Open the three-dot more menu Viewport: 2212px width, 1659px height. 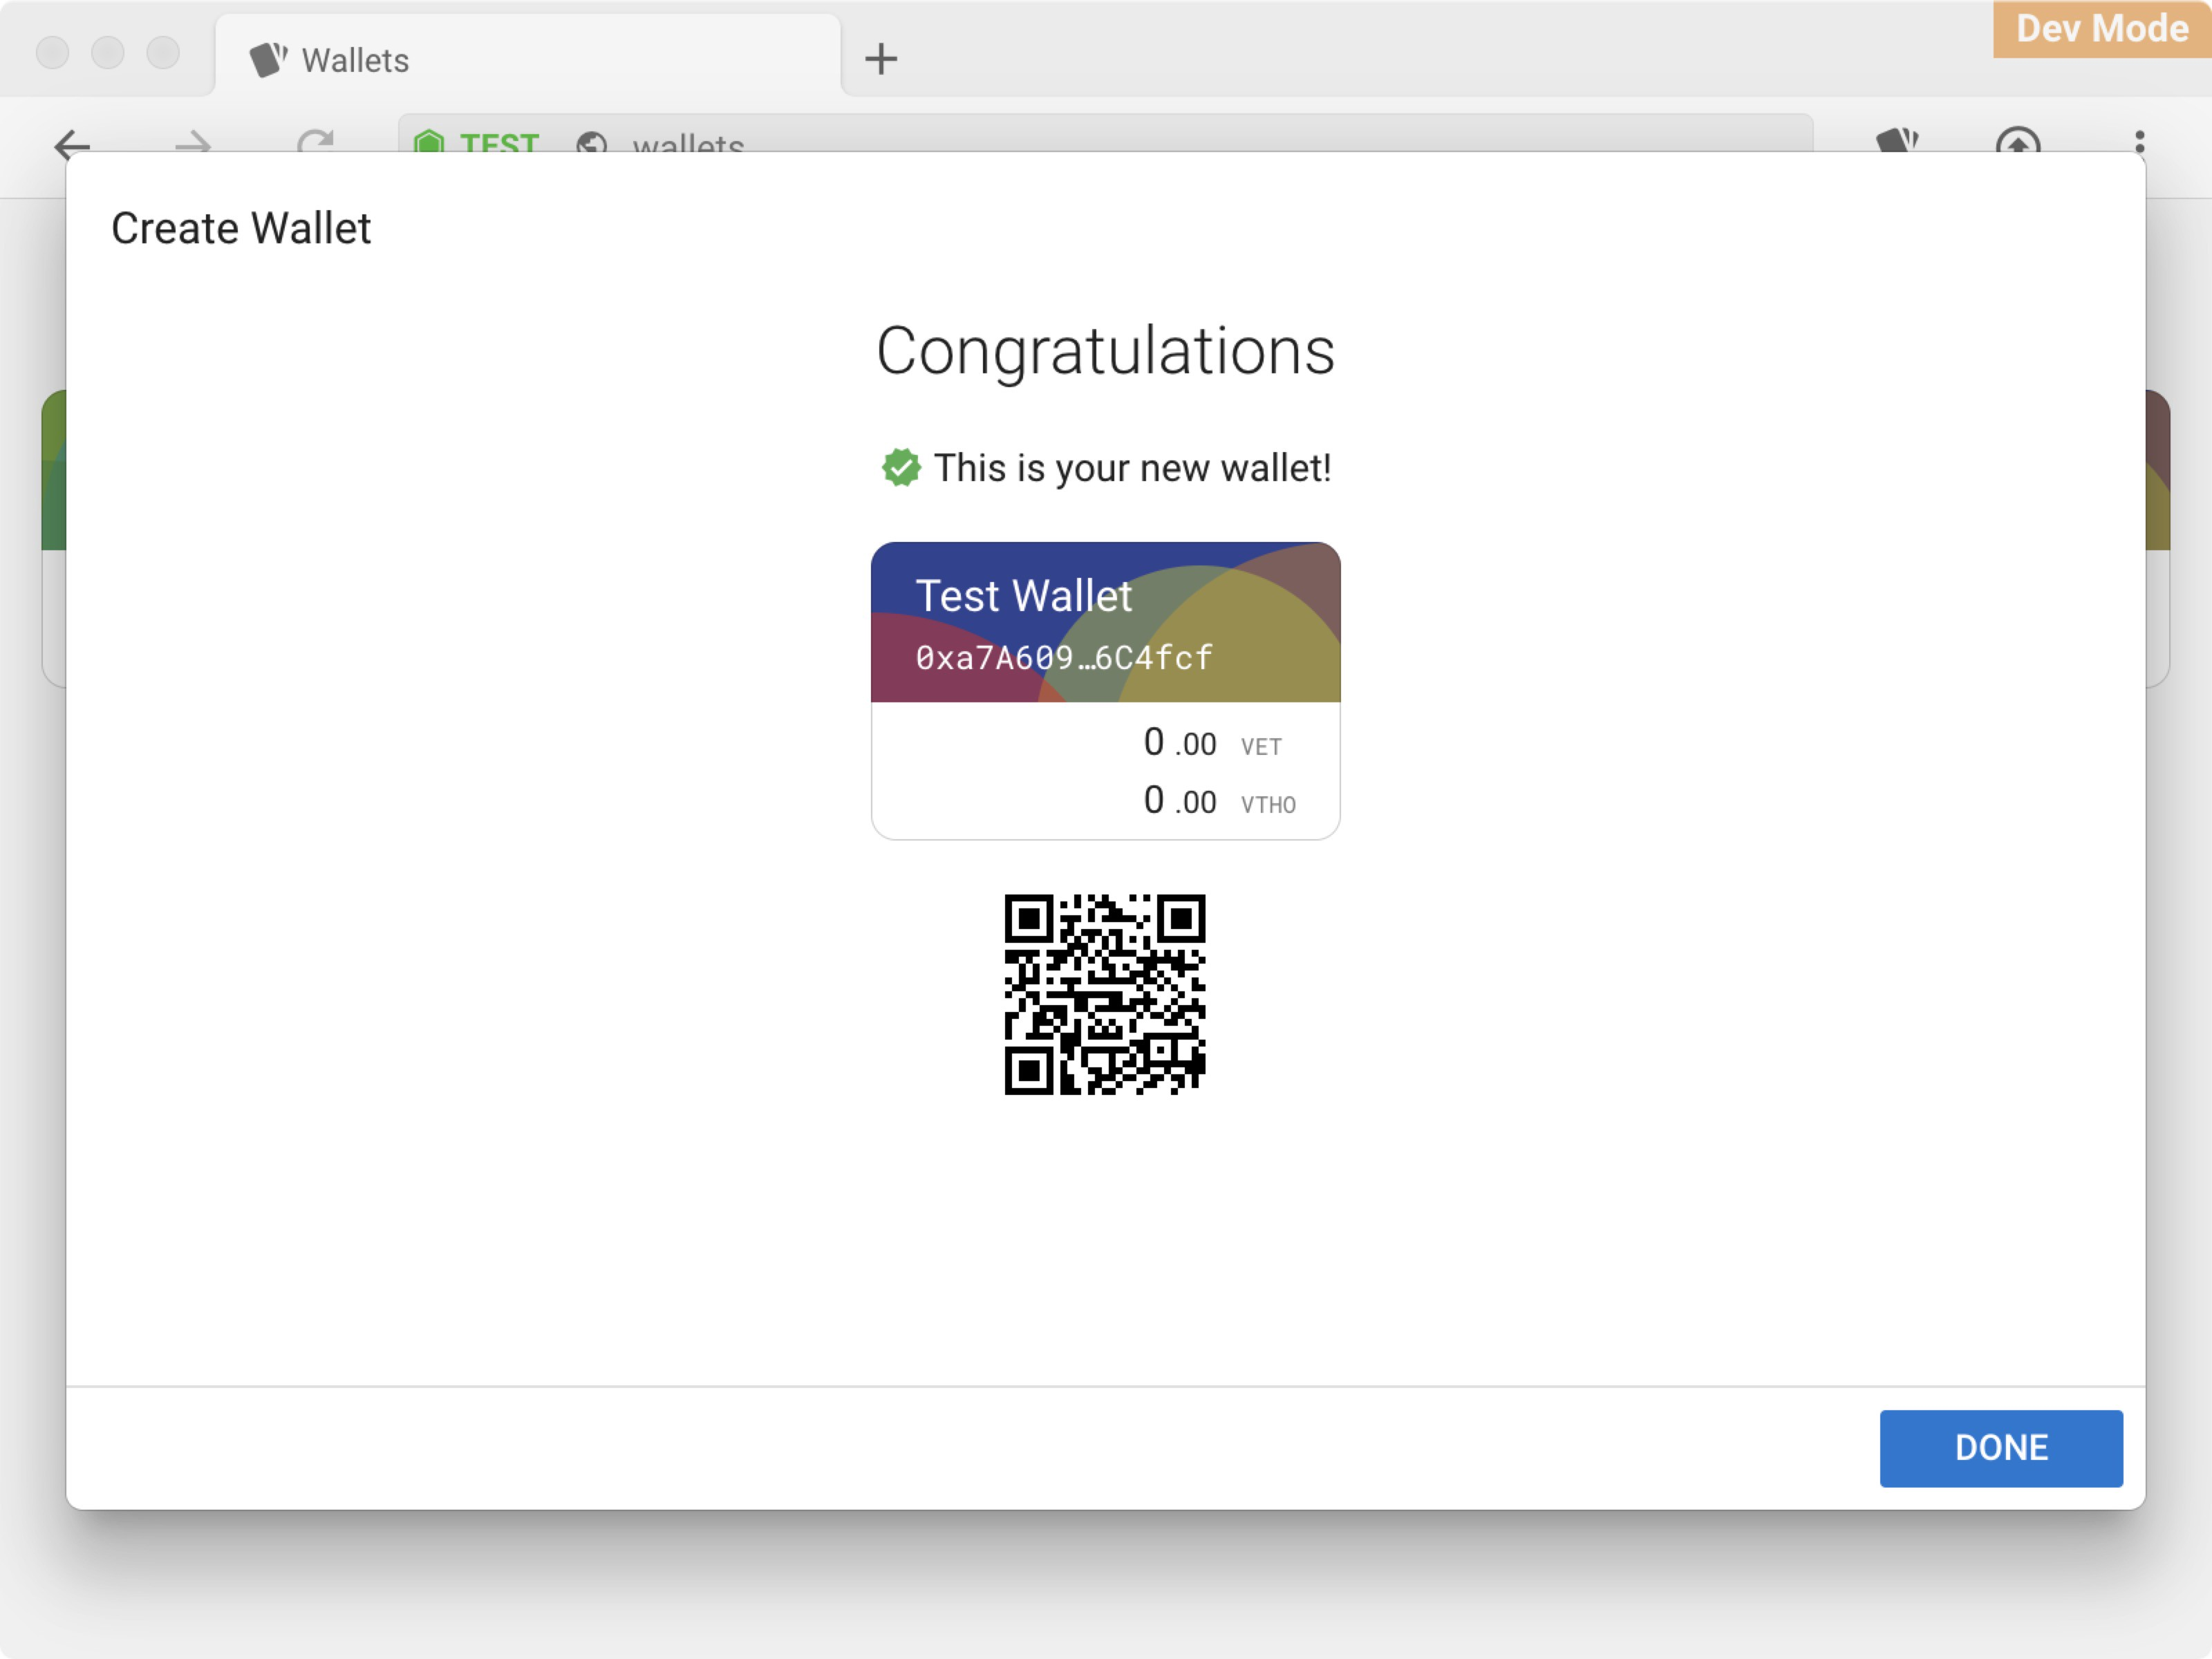coord(2139,141)
